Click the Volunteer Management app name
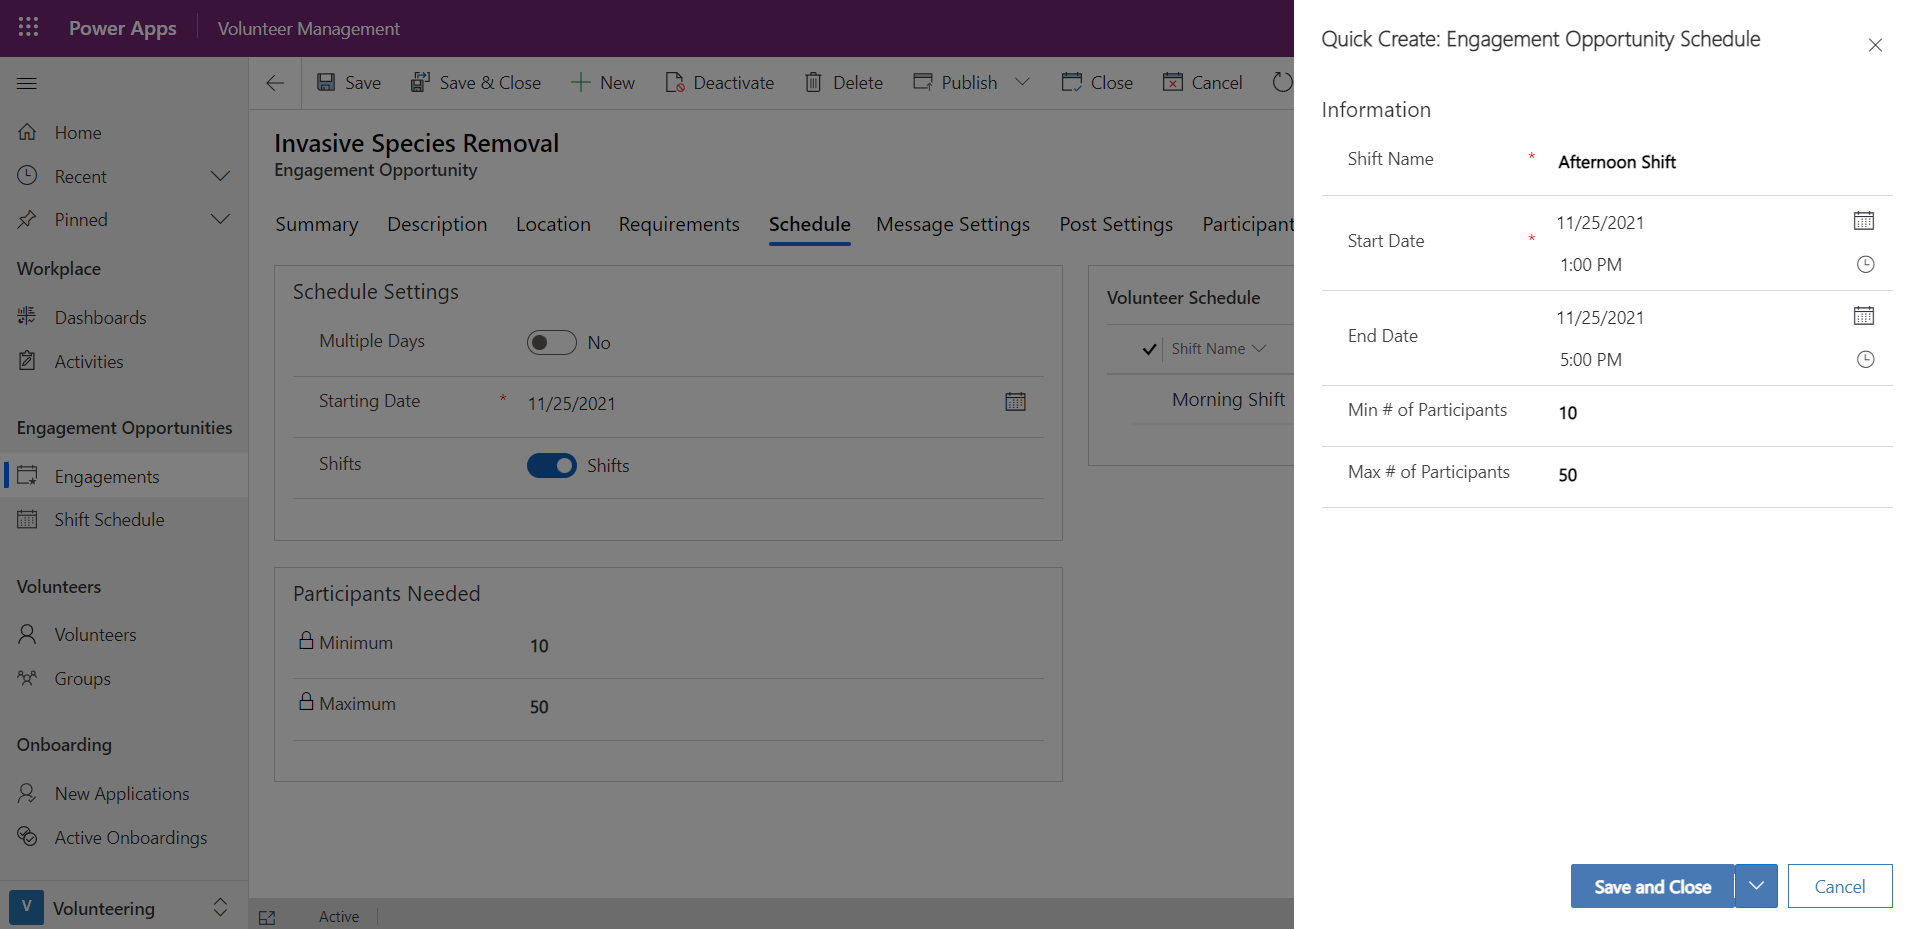The image size is (1916, 929). pyautogui.click(x=309, y=29)
